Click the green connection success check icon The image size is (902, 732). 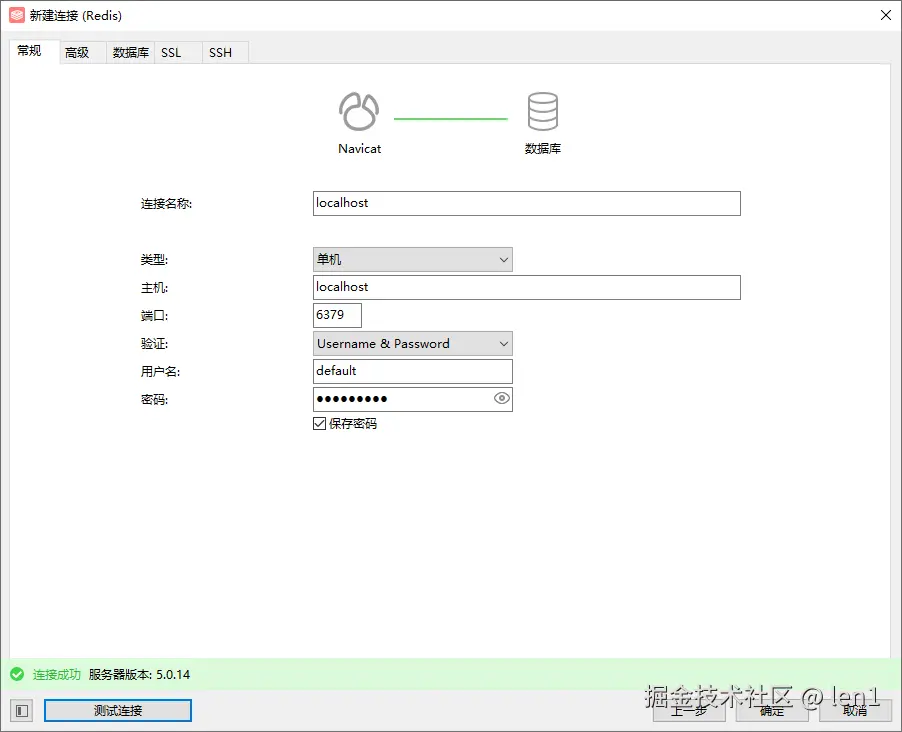click(x=17, y=674)
